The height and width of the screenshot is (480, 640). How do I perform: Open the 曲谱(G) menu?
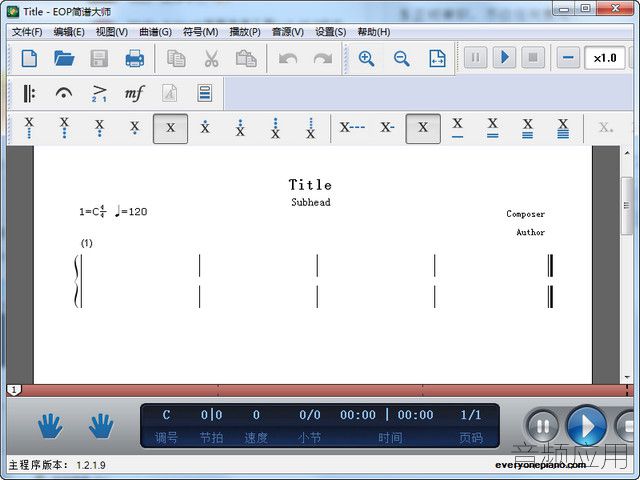(x=156, y=32)
